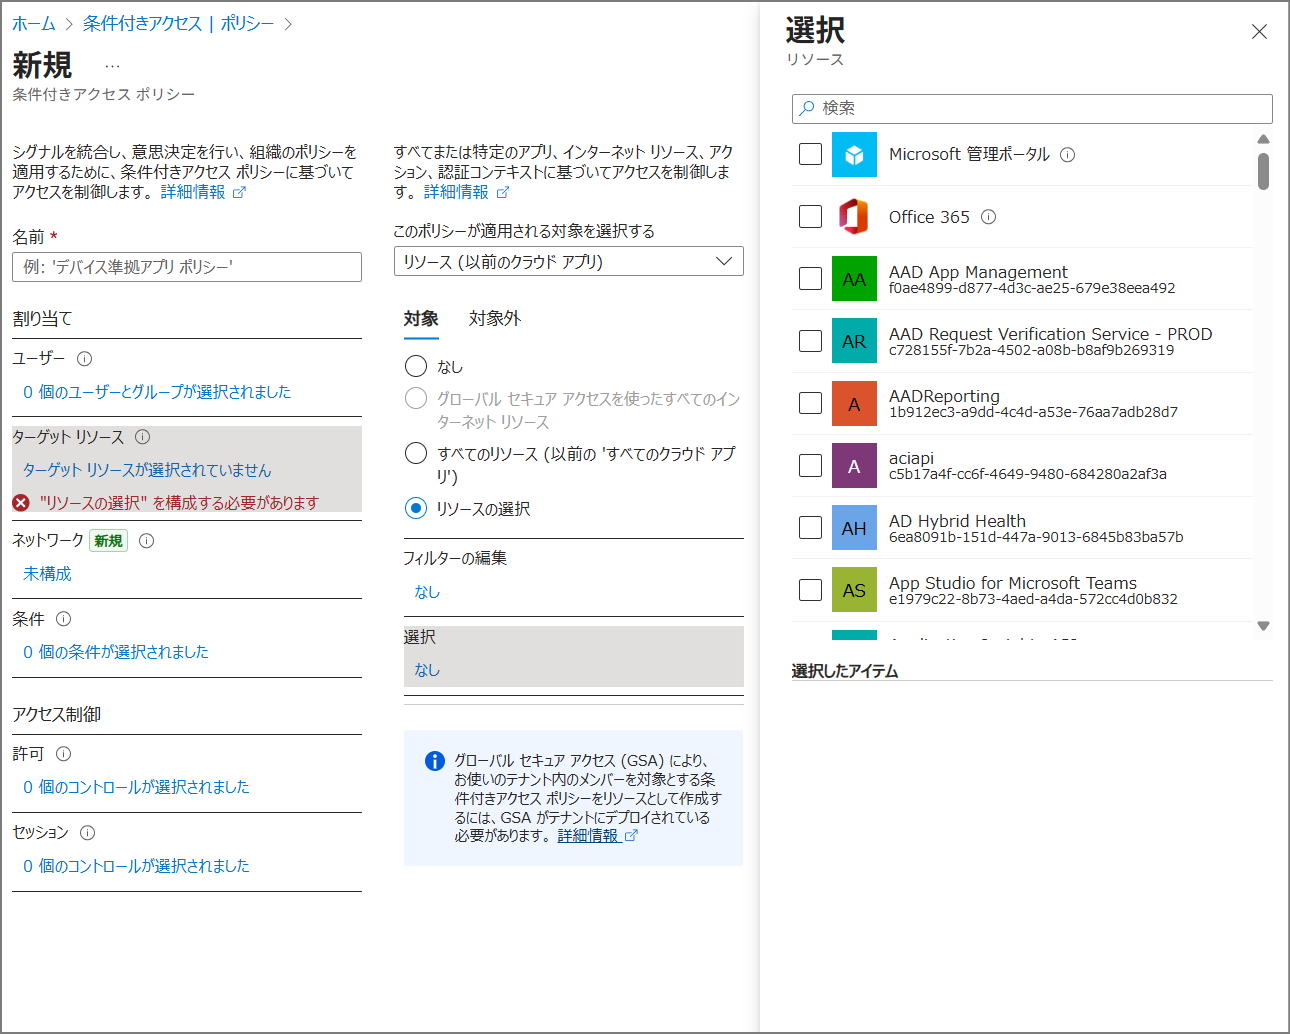The height and width of the screenshot is (1034, 1290).
Task: Click the App Studio for Microsoft Teams AS icon
Action: pos(854,590)
